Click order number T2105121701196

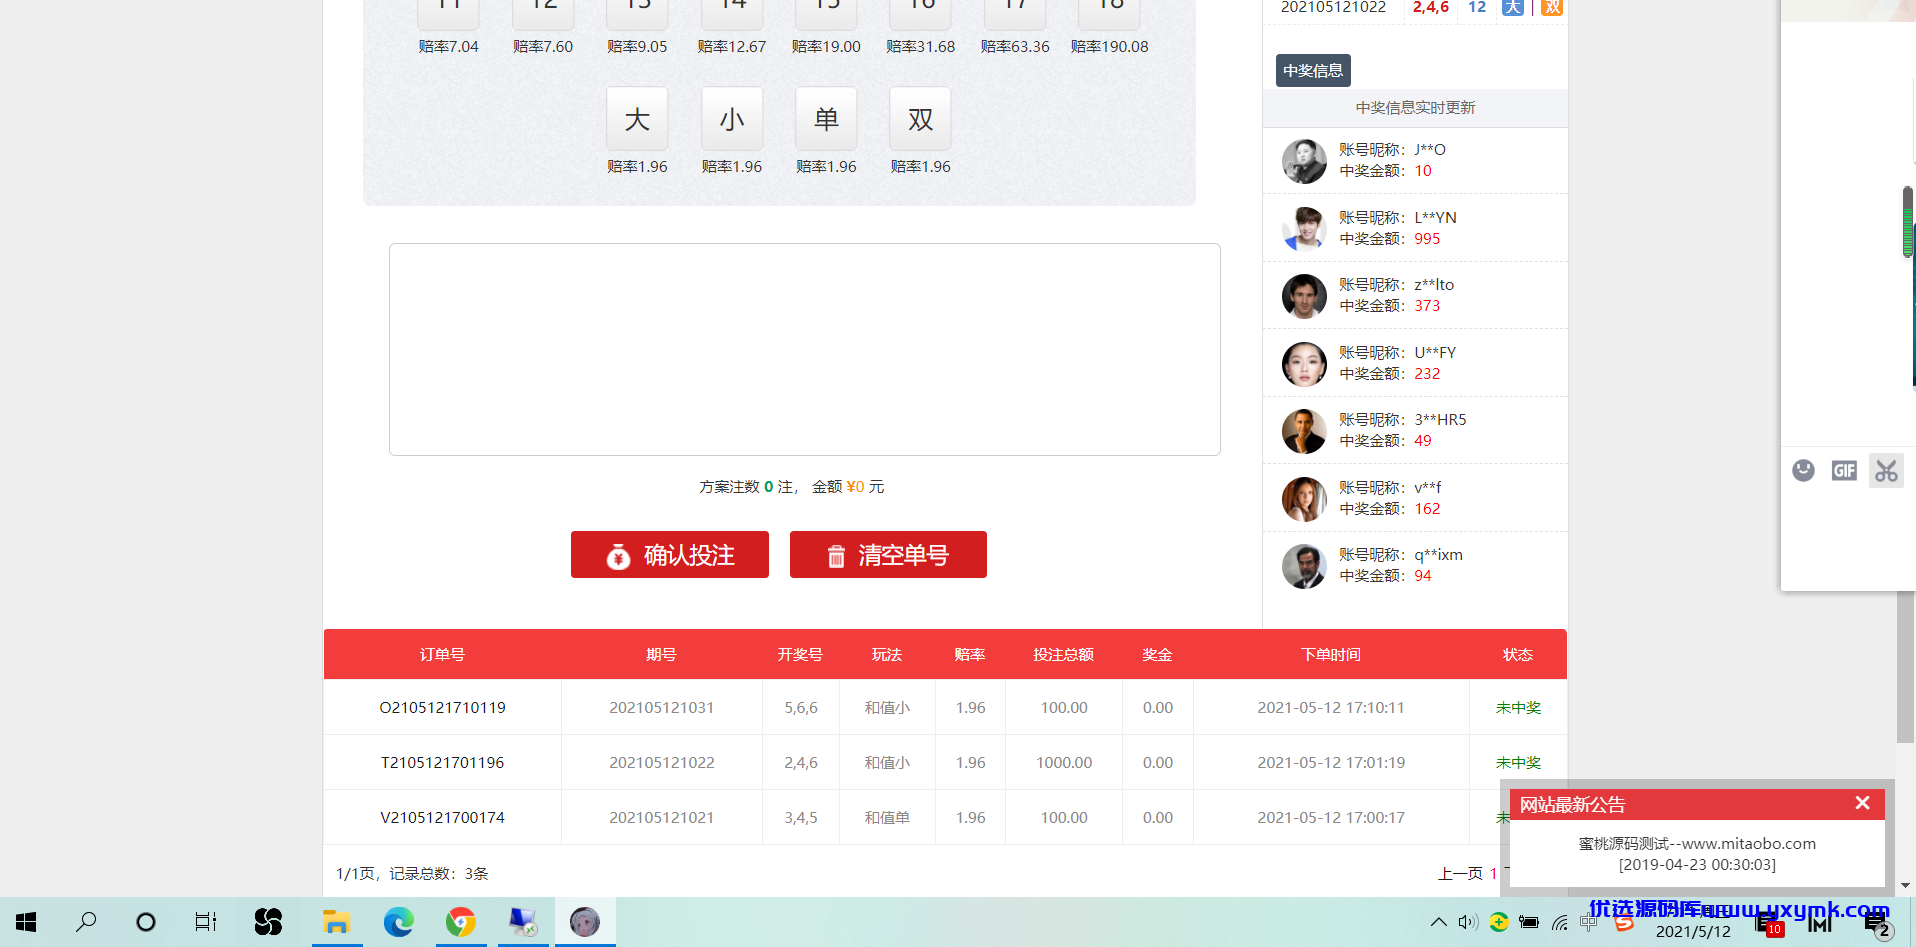(x=442, y=762)
